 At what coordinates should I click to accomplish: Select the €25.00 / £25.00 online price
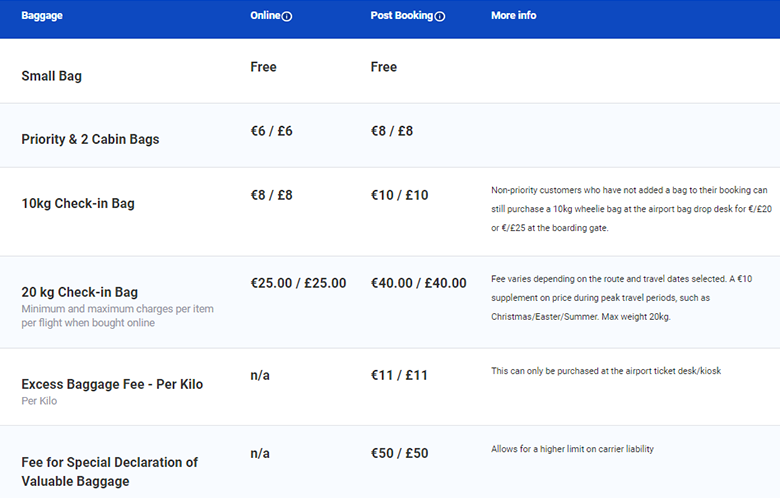[x=298, y=283]
